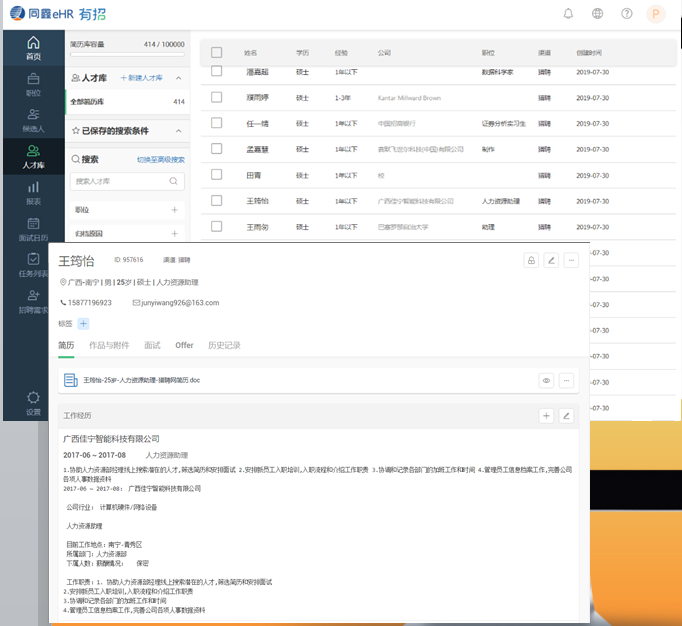Collapse the 已保存的搜索条件 section
The image size is (682, 626).
[177, 131]
